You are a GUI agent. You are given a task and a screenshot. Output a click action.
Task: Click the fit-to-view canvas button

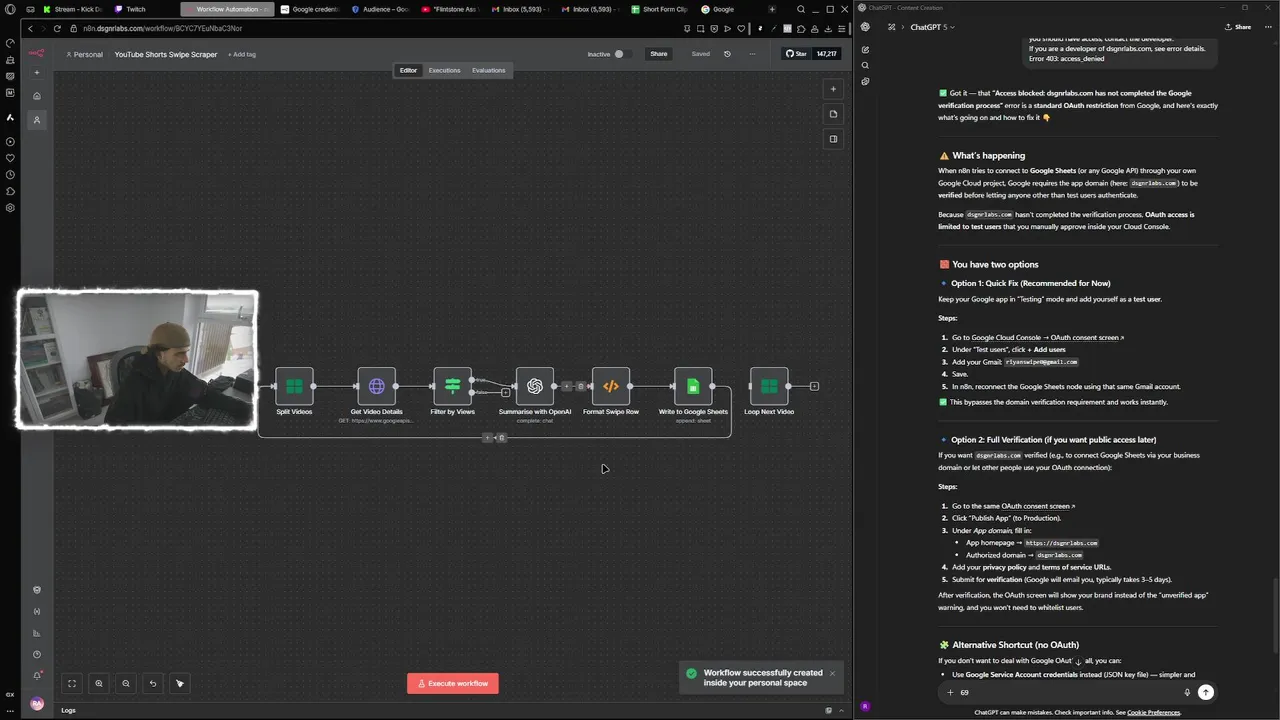(72, 684)
